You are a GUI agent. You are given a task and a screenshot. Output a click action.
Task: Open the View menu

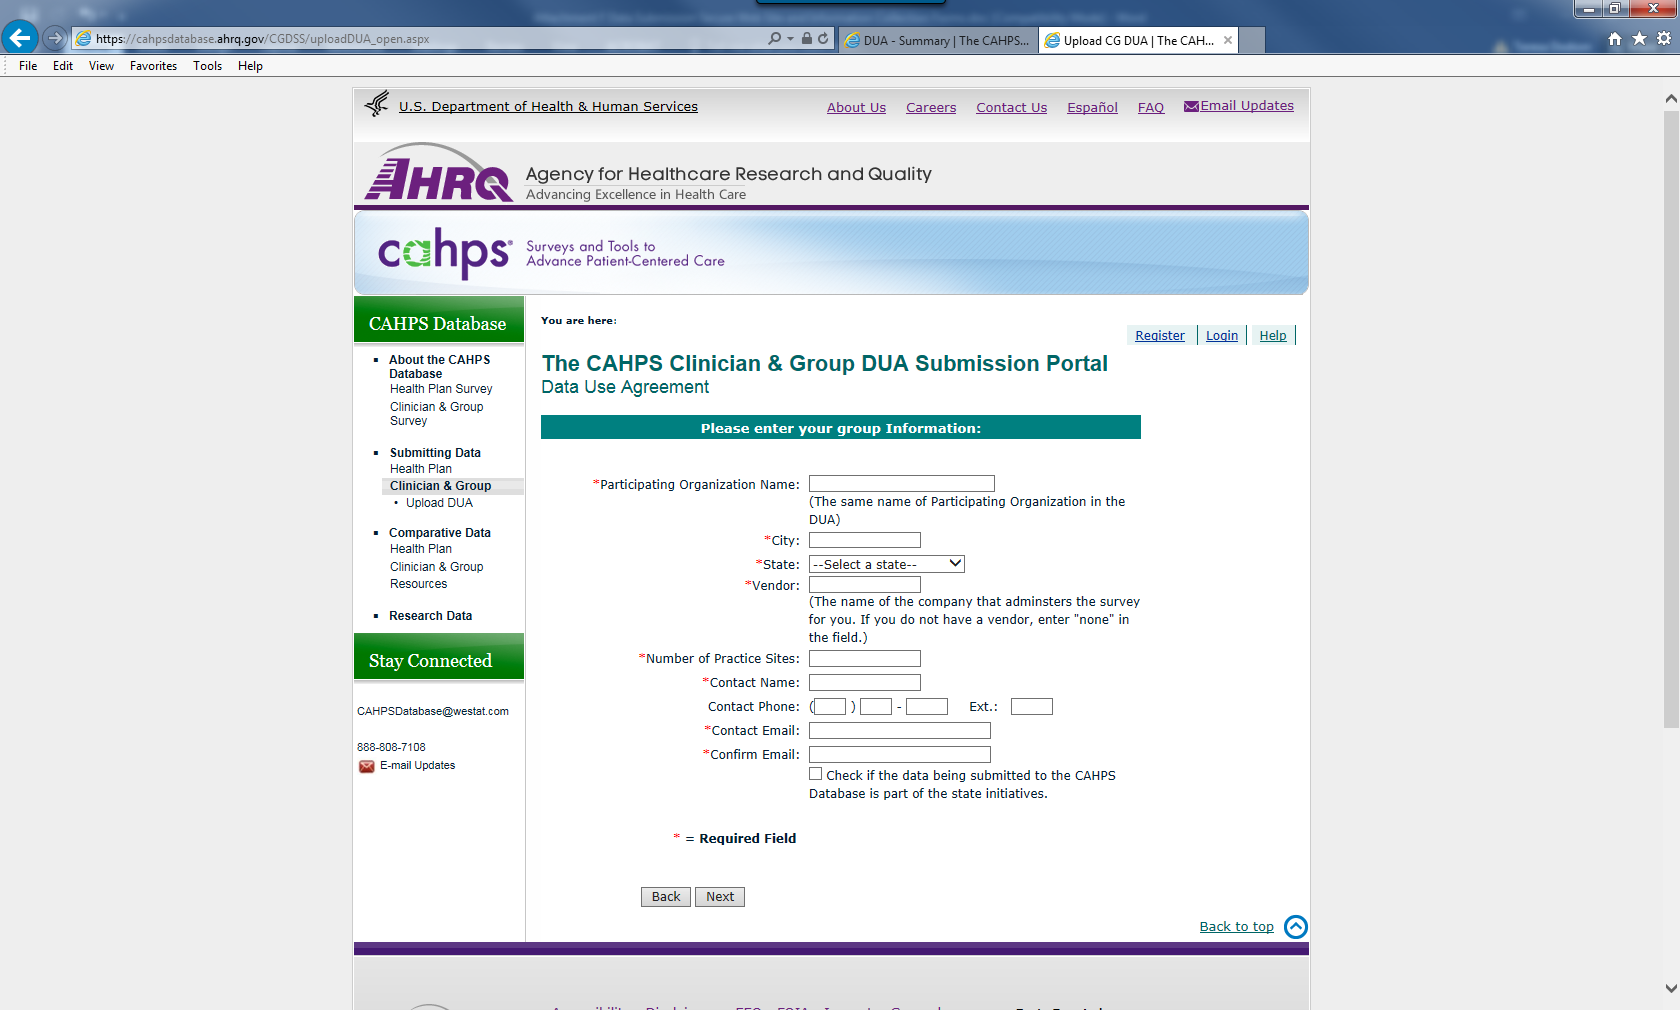(x=101, y=66)
